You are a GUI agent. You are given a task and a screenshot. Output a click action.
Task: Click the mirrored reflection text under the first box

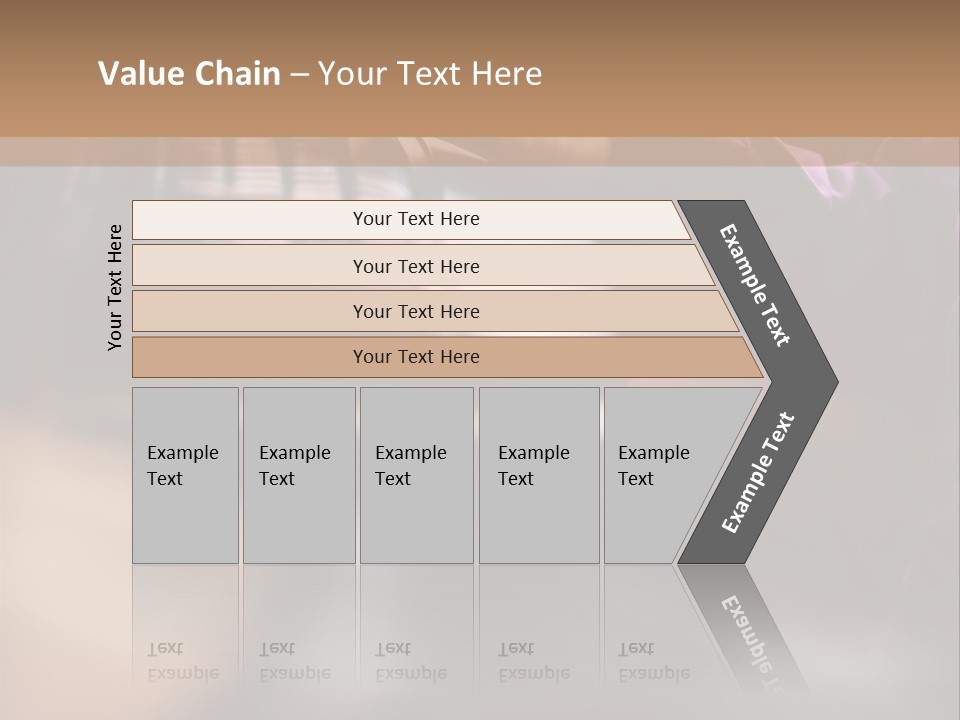click(x=181, y=661)
